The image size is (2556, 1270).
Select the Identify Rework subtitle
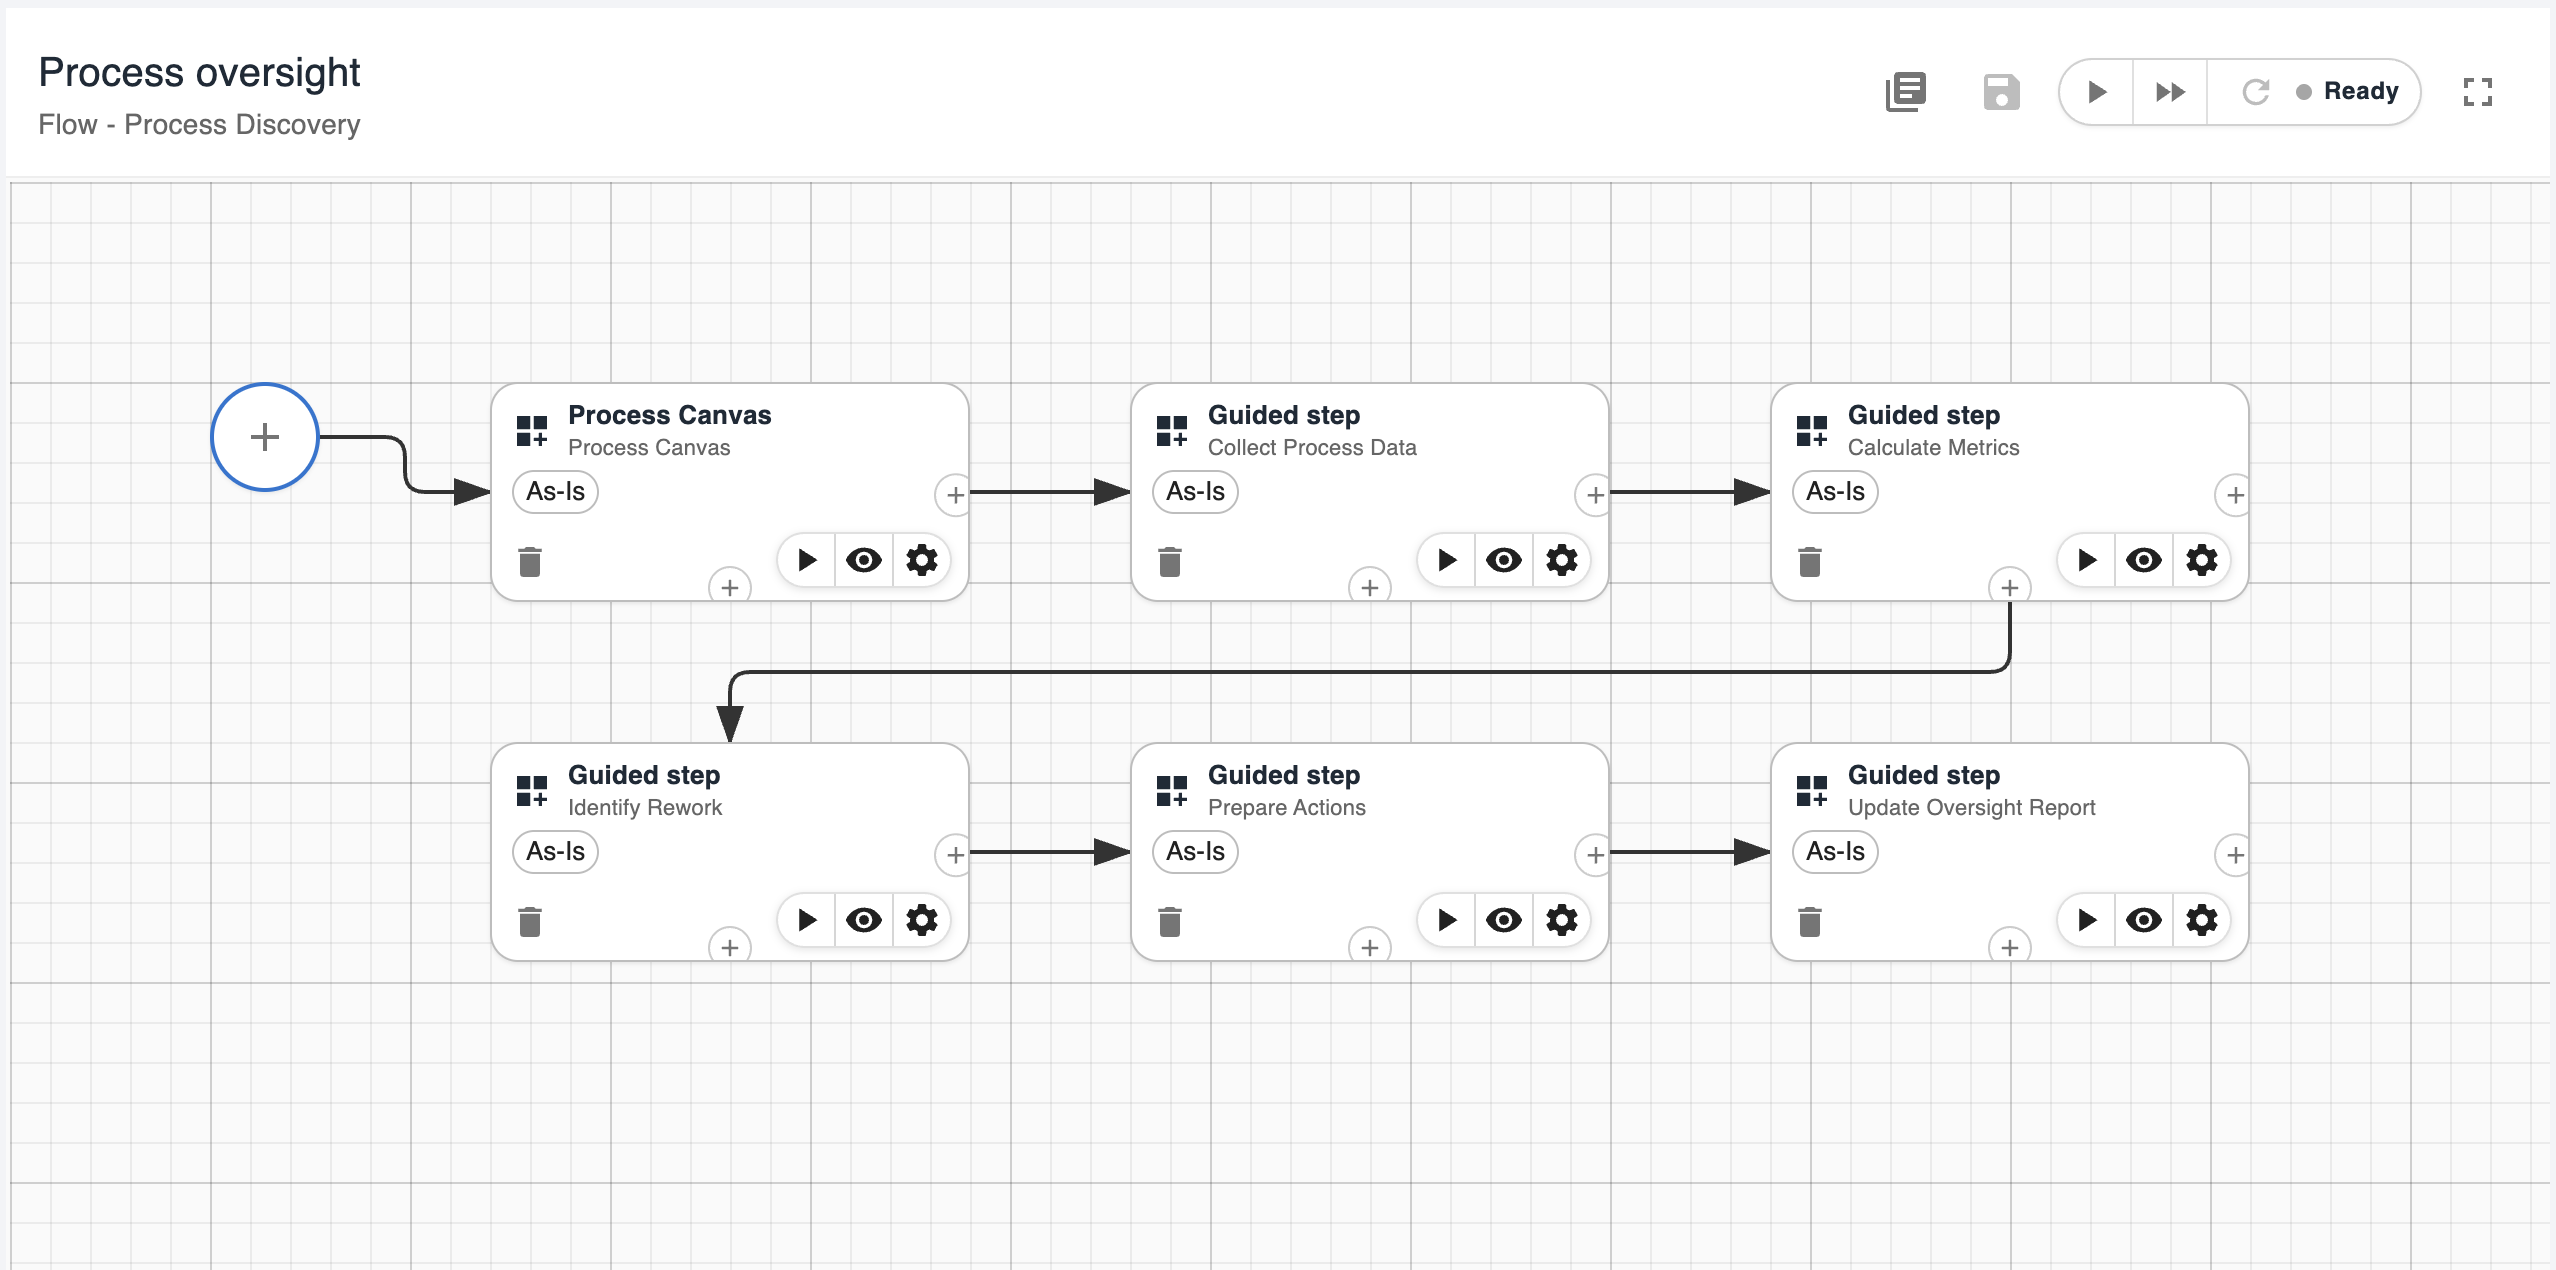645,808
